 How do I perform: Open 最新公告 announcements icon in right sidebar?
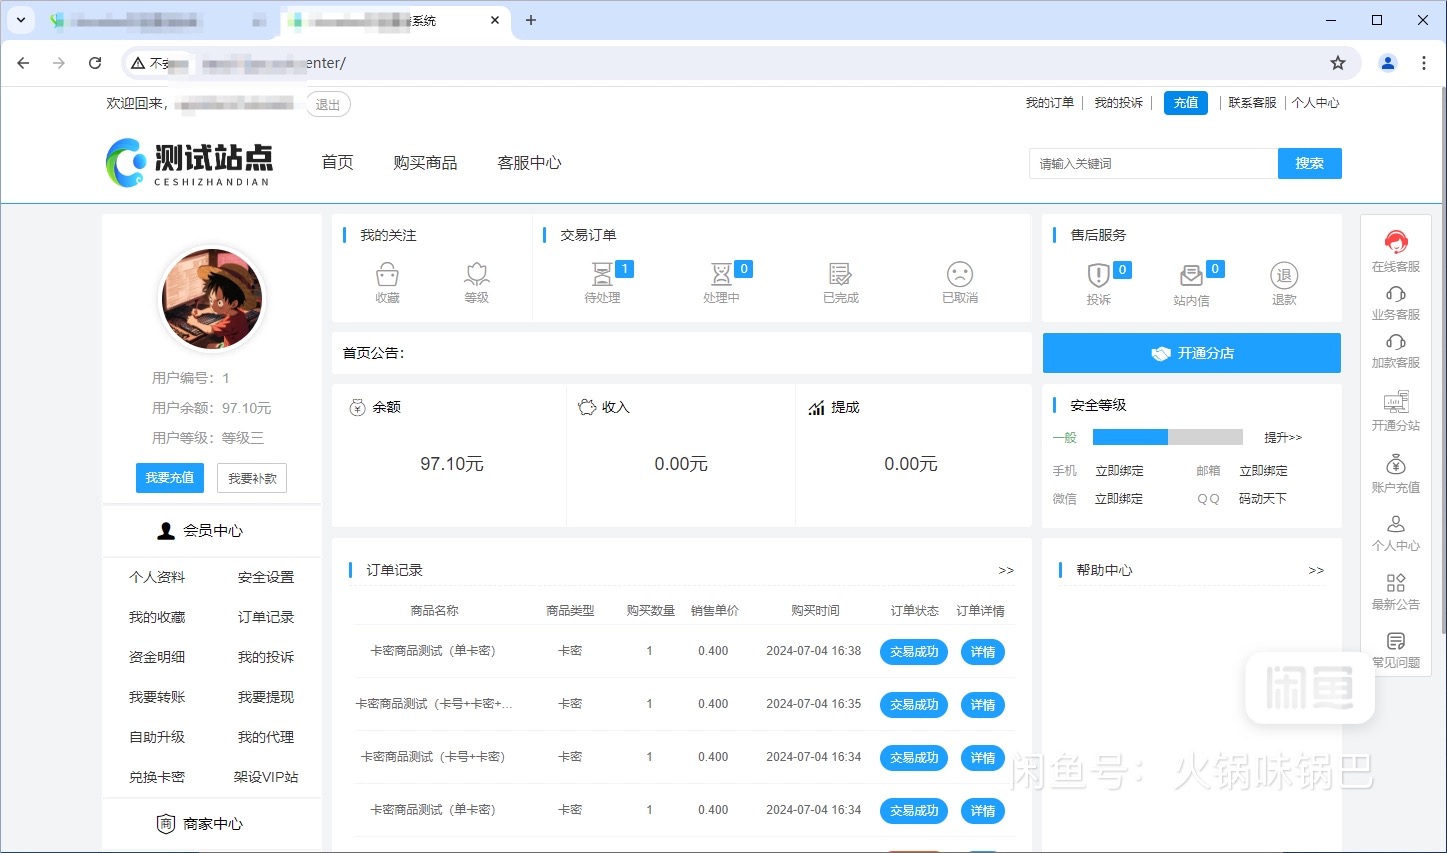1395,589
